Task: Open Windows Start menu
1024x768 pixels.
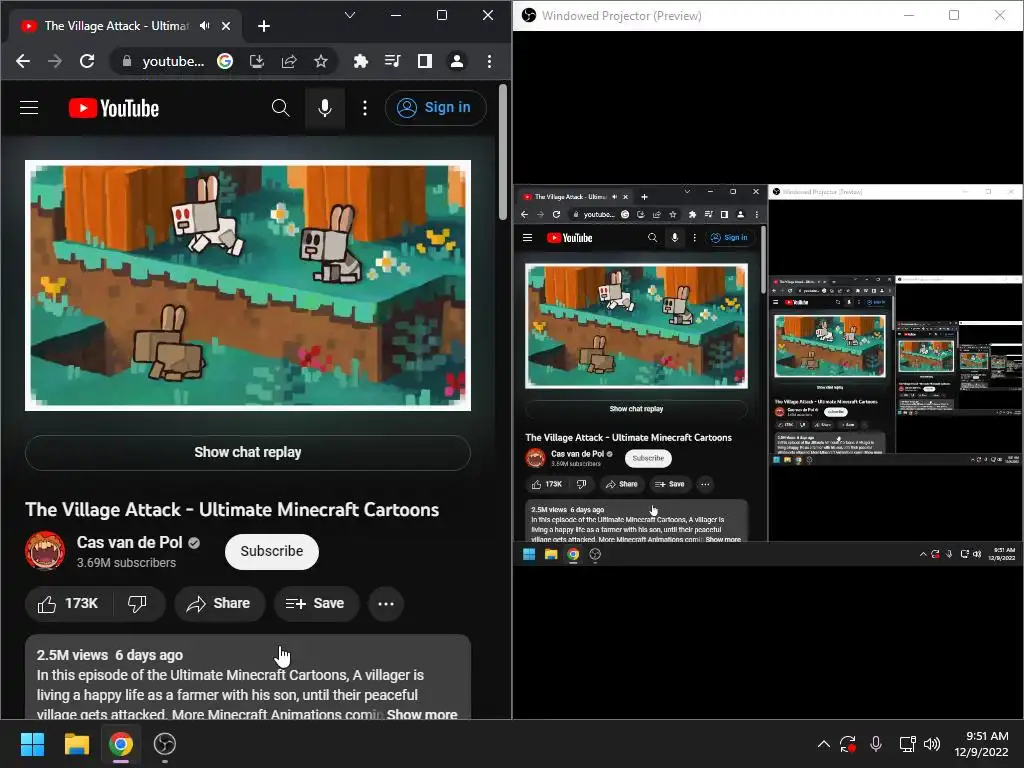Action: [32, 744]
